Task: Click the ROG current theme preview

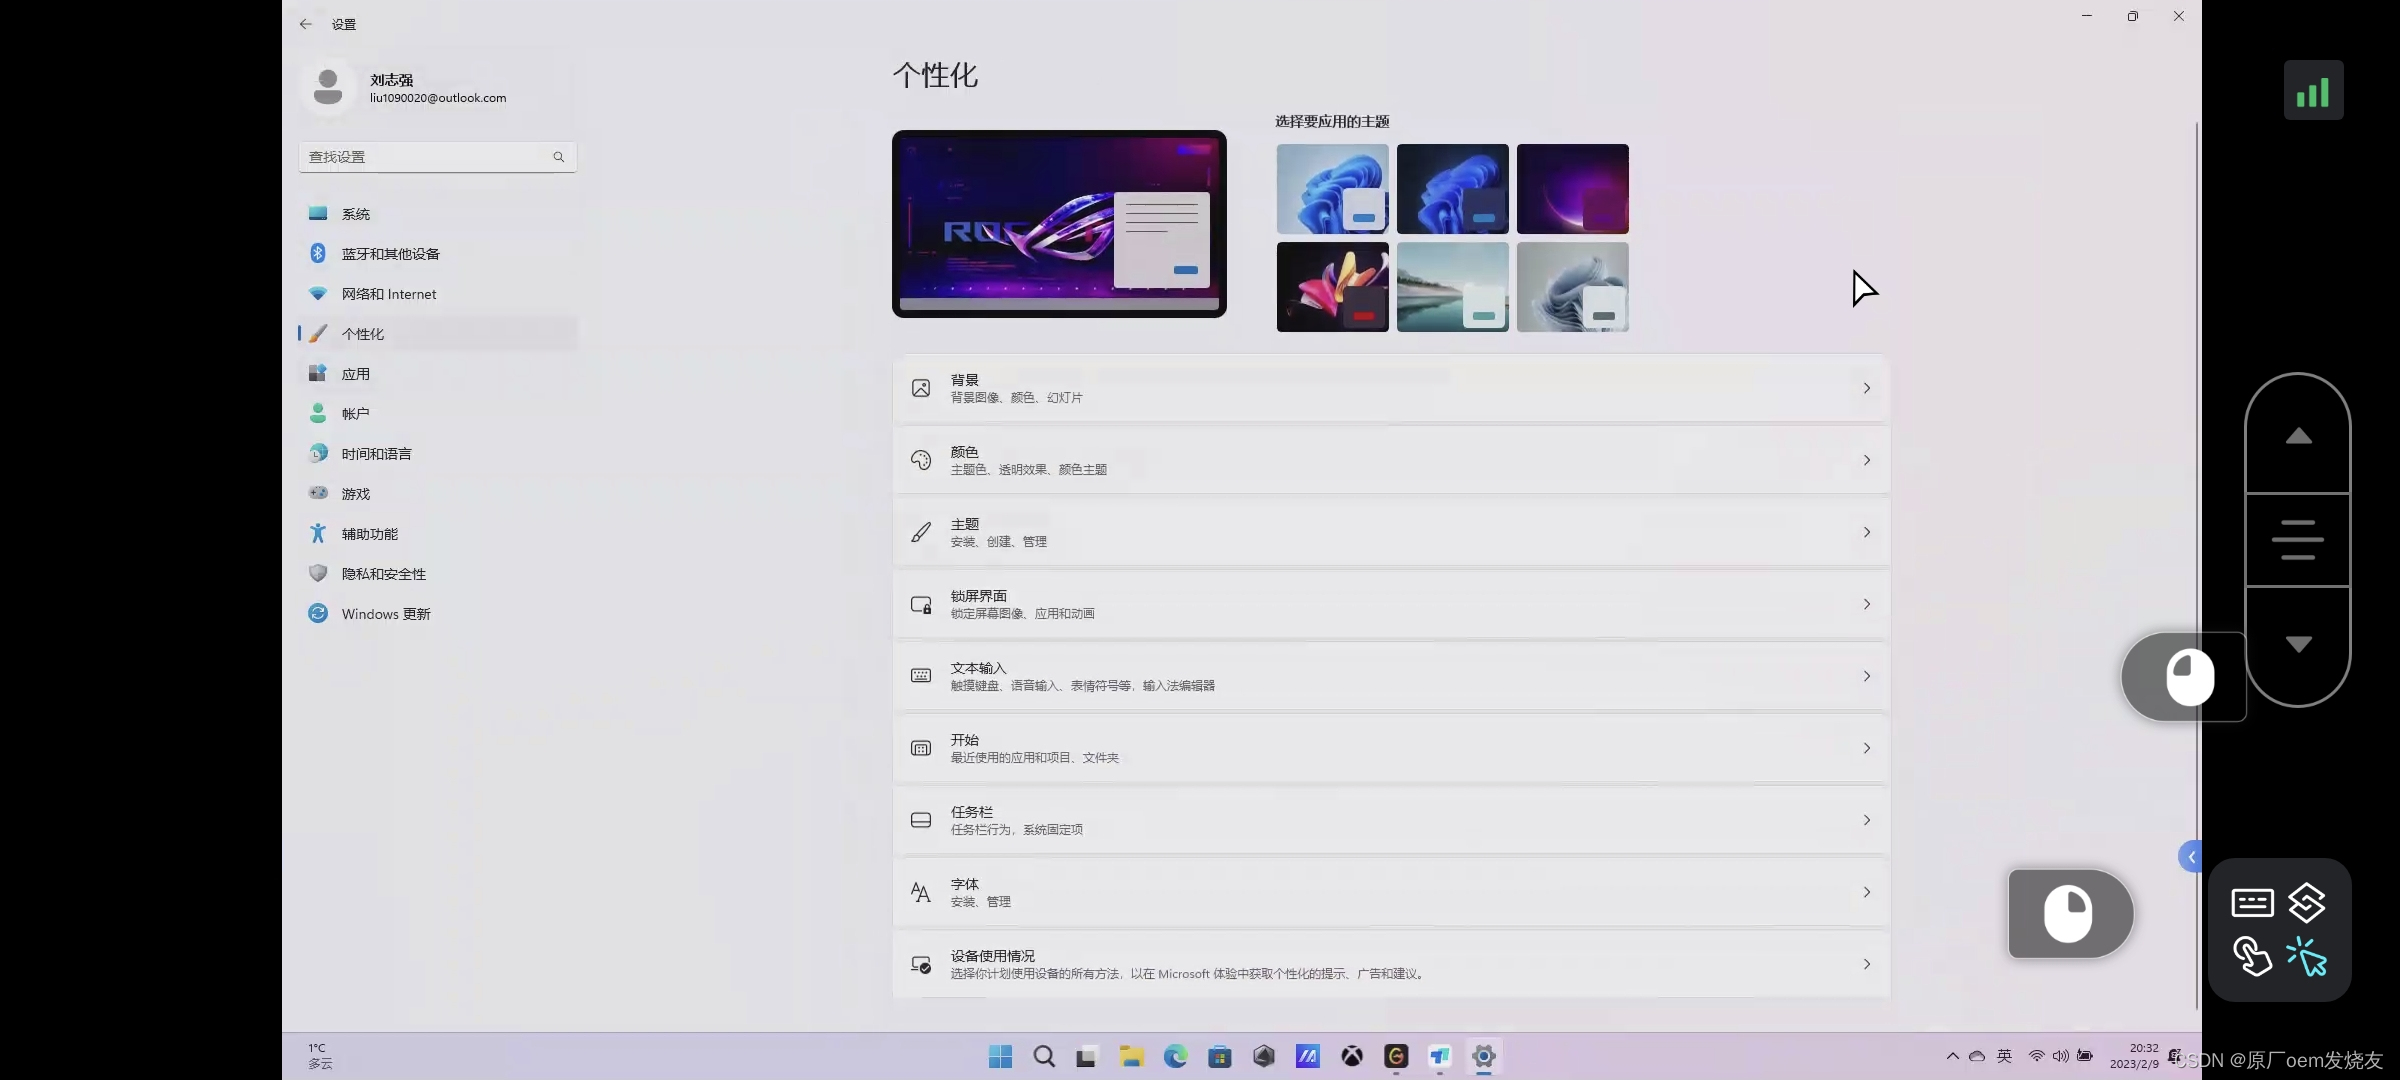Action: tap(1059, 224)
